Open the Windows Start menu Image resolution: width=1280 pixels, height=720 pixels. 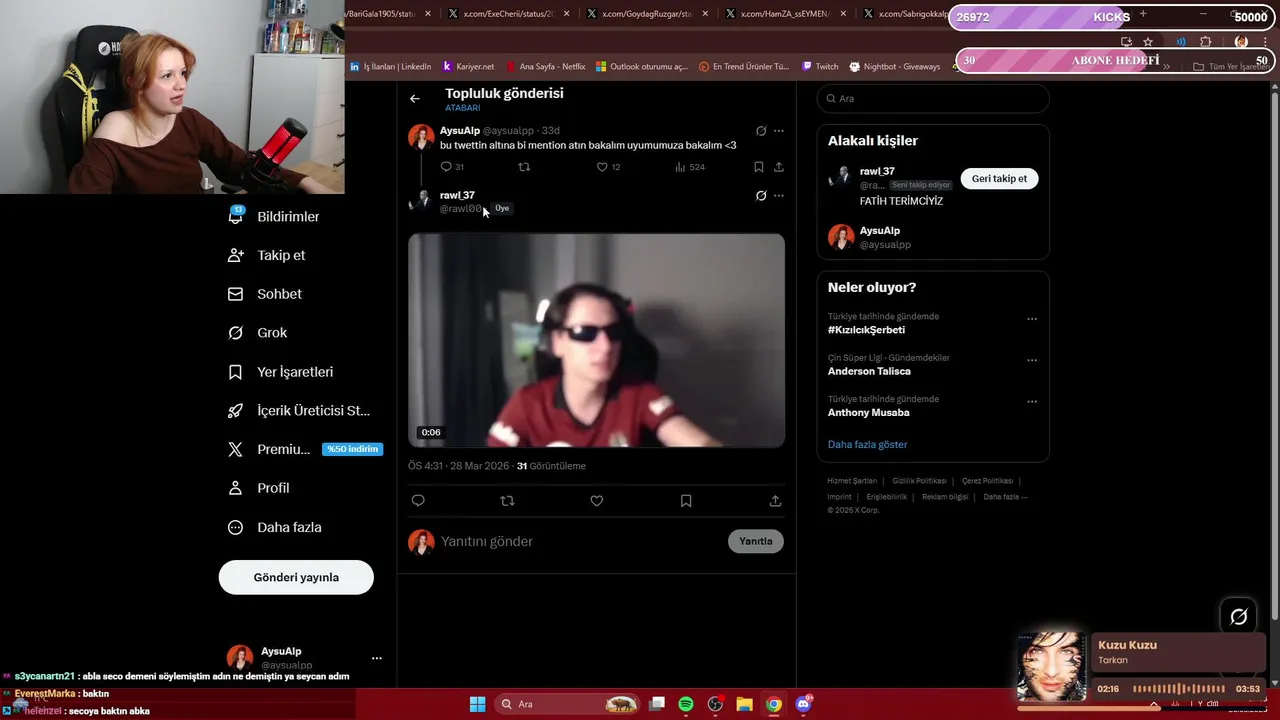coord(478,704)
